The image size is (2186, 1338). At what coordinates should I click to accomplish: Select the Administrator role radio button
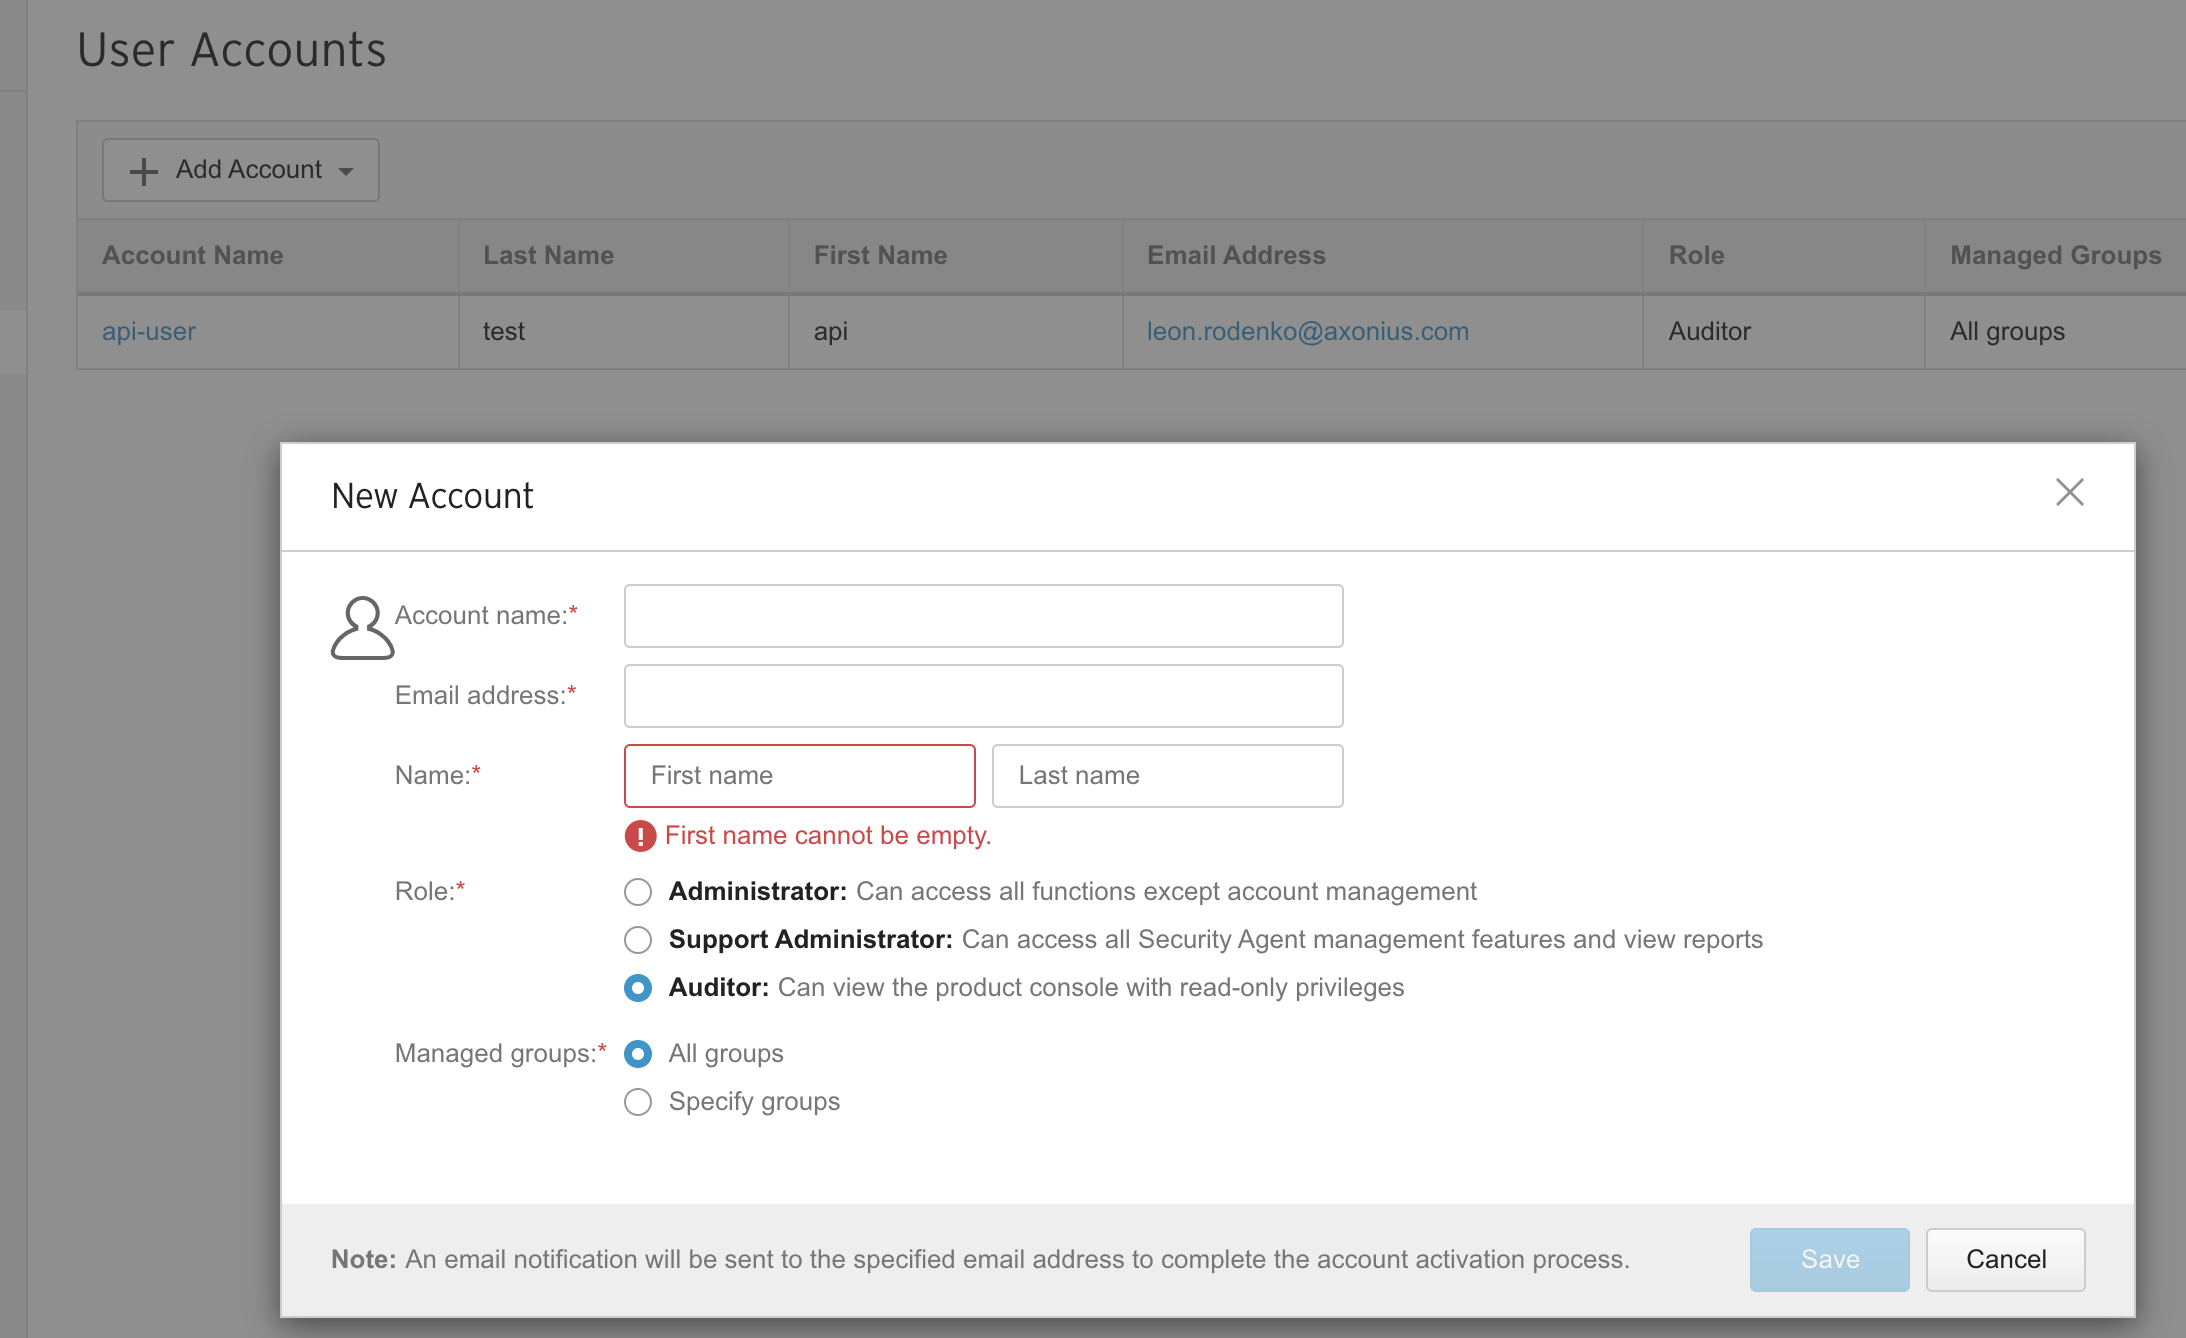638,892
